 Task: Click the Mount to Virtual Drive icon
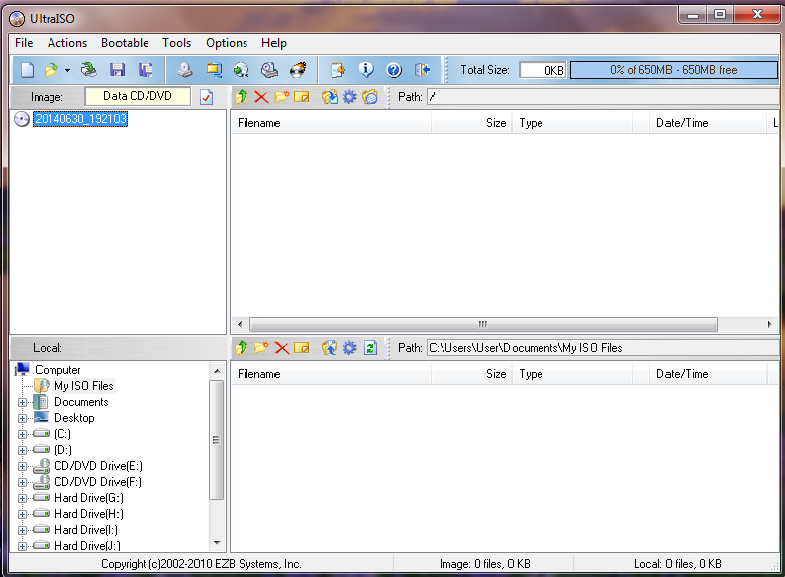point(269,70)
